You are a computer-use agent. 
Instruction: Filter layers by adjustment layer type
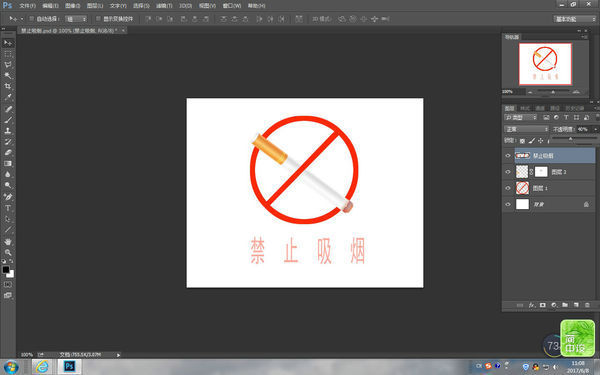(556, 117)
